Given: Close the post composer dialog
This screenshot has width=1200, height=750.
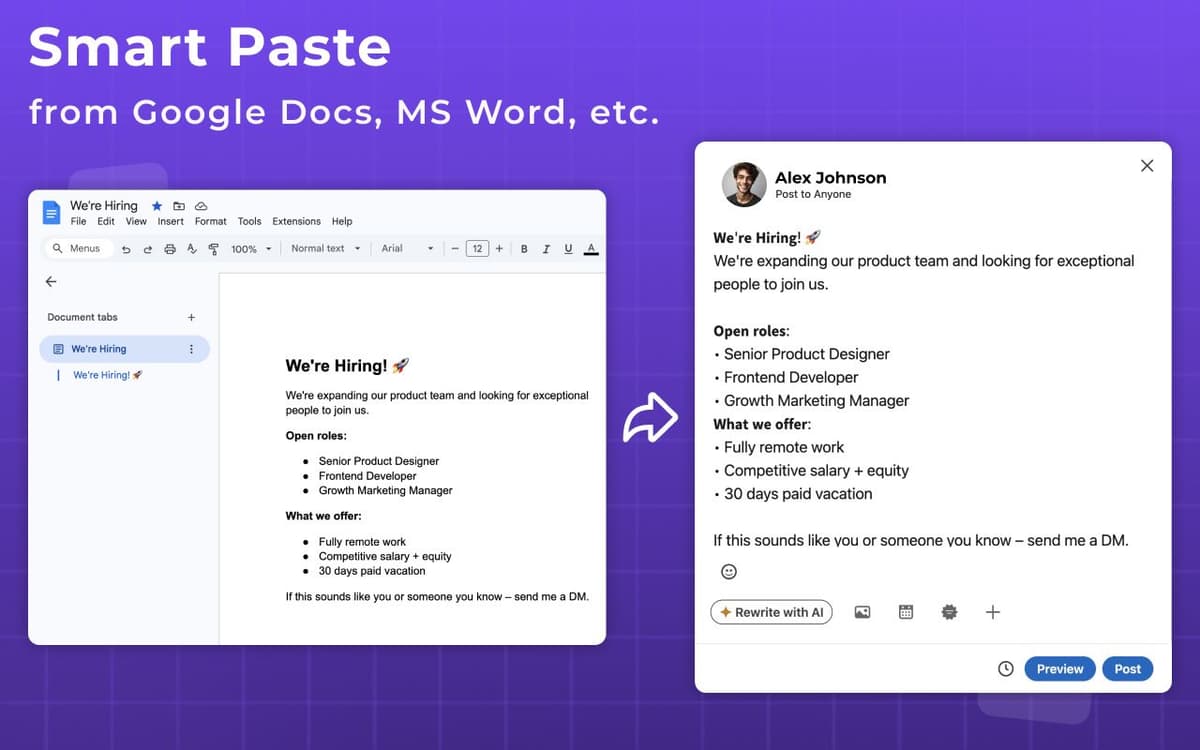Looking at the screenshot, I should (1147, 166).
